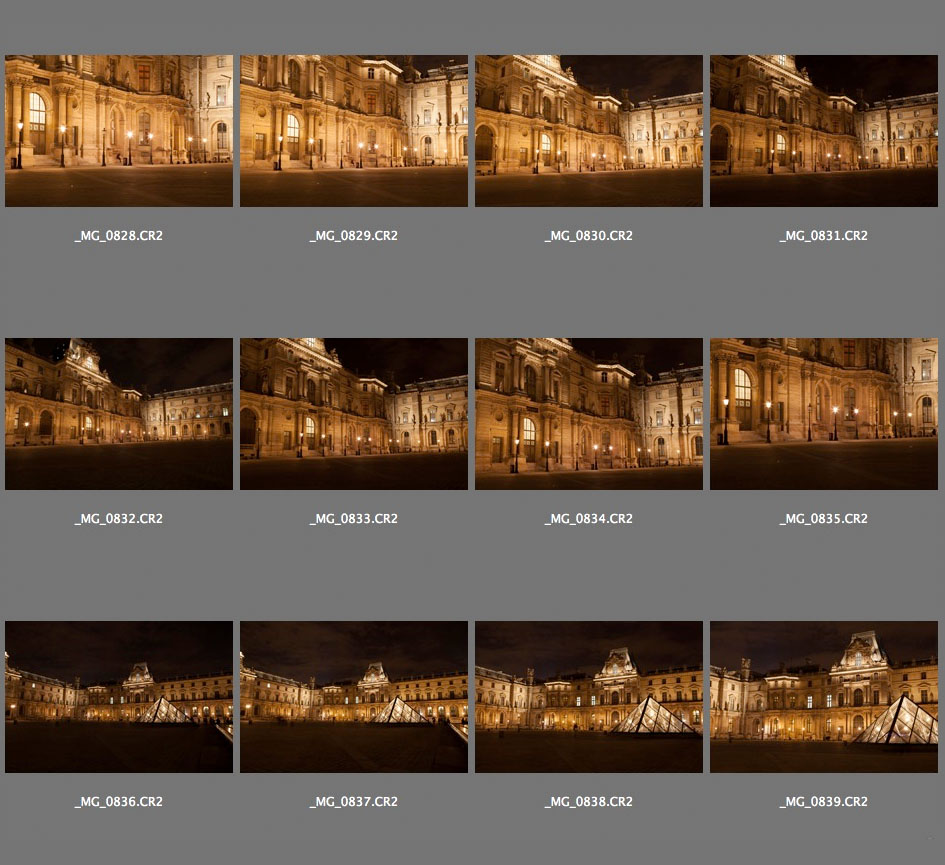This screenshot has width=945, height=865.
Task: Select the _MG_0836.CR2 pyramid photo thumbnail
Action: [x=119, y=697]
